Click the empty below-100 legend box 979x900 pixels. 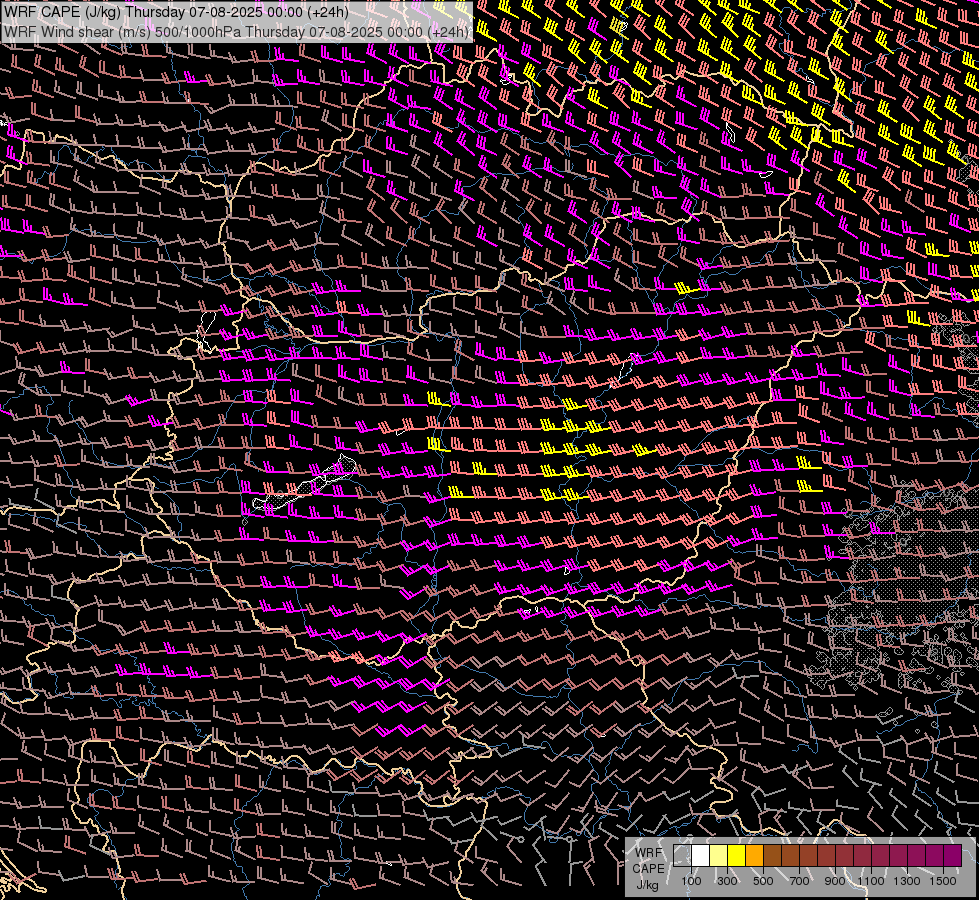682,856
